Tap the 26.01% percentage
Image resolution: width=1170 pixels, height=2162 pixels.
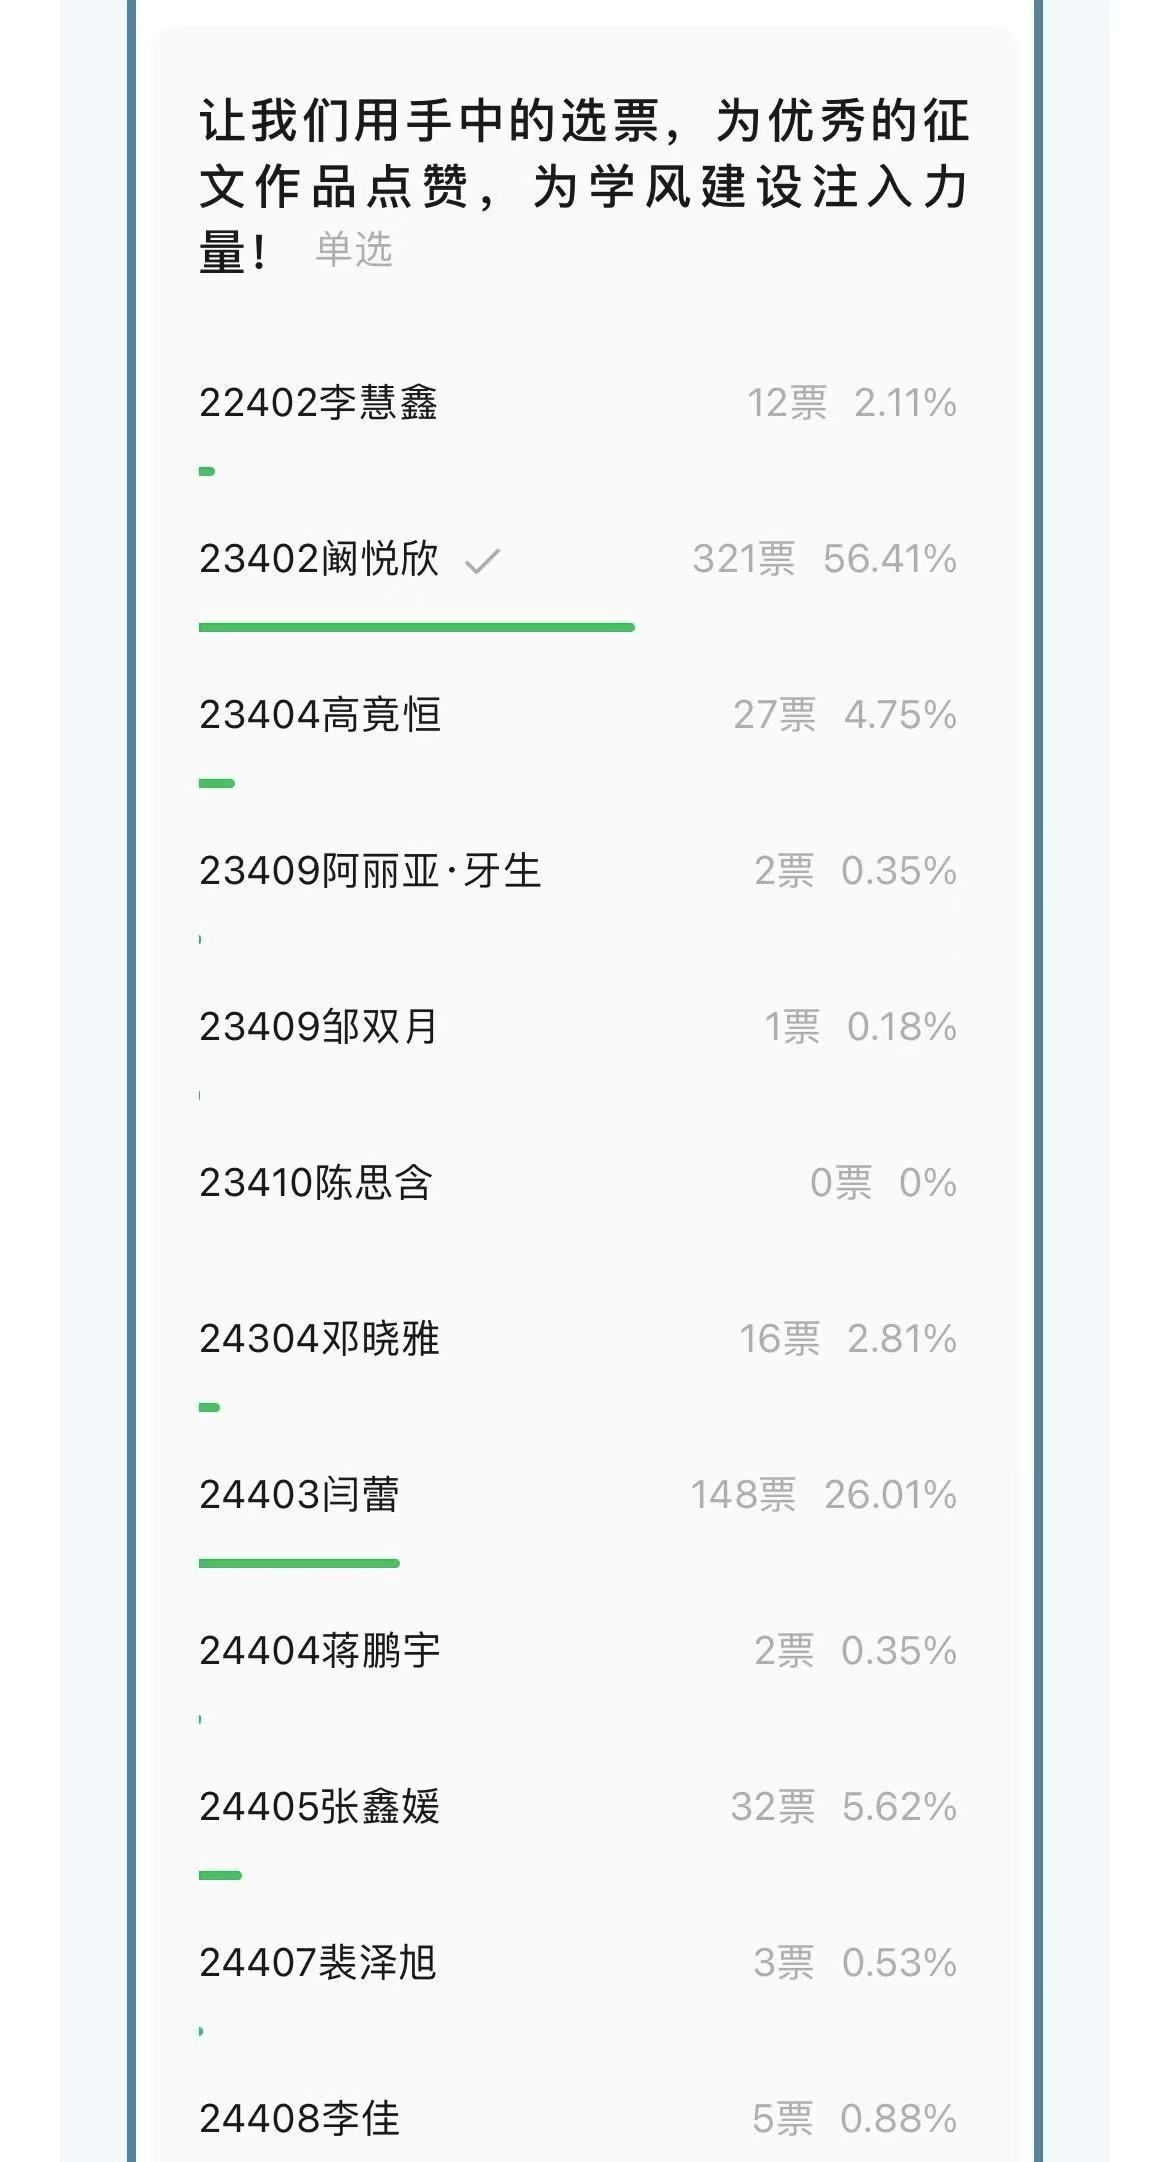(x=890, y=1495)
